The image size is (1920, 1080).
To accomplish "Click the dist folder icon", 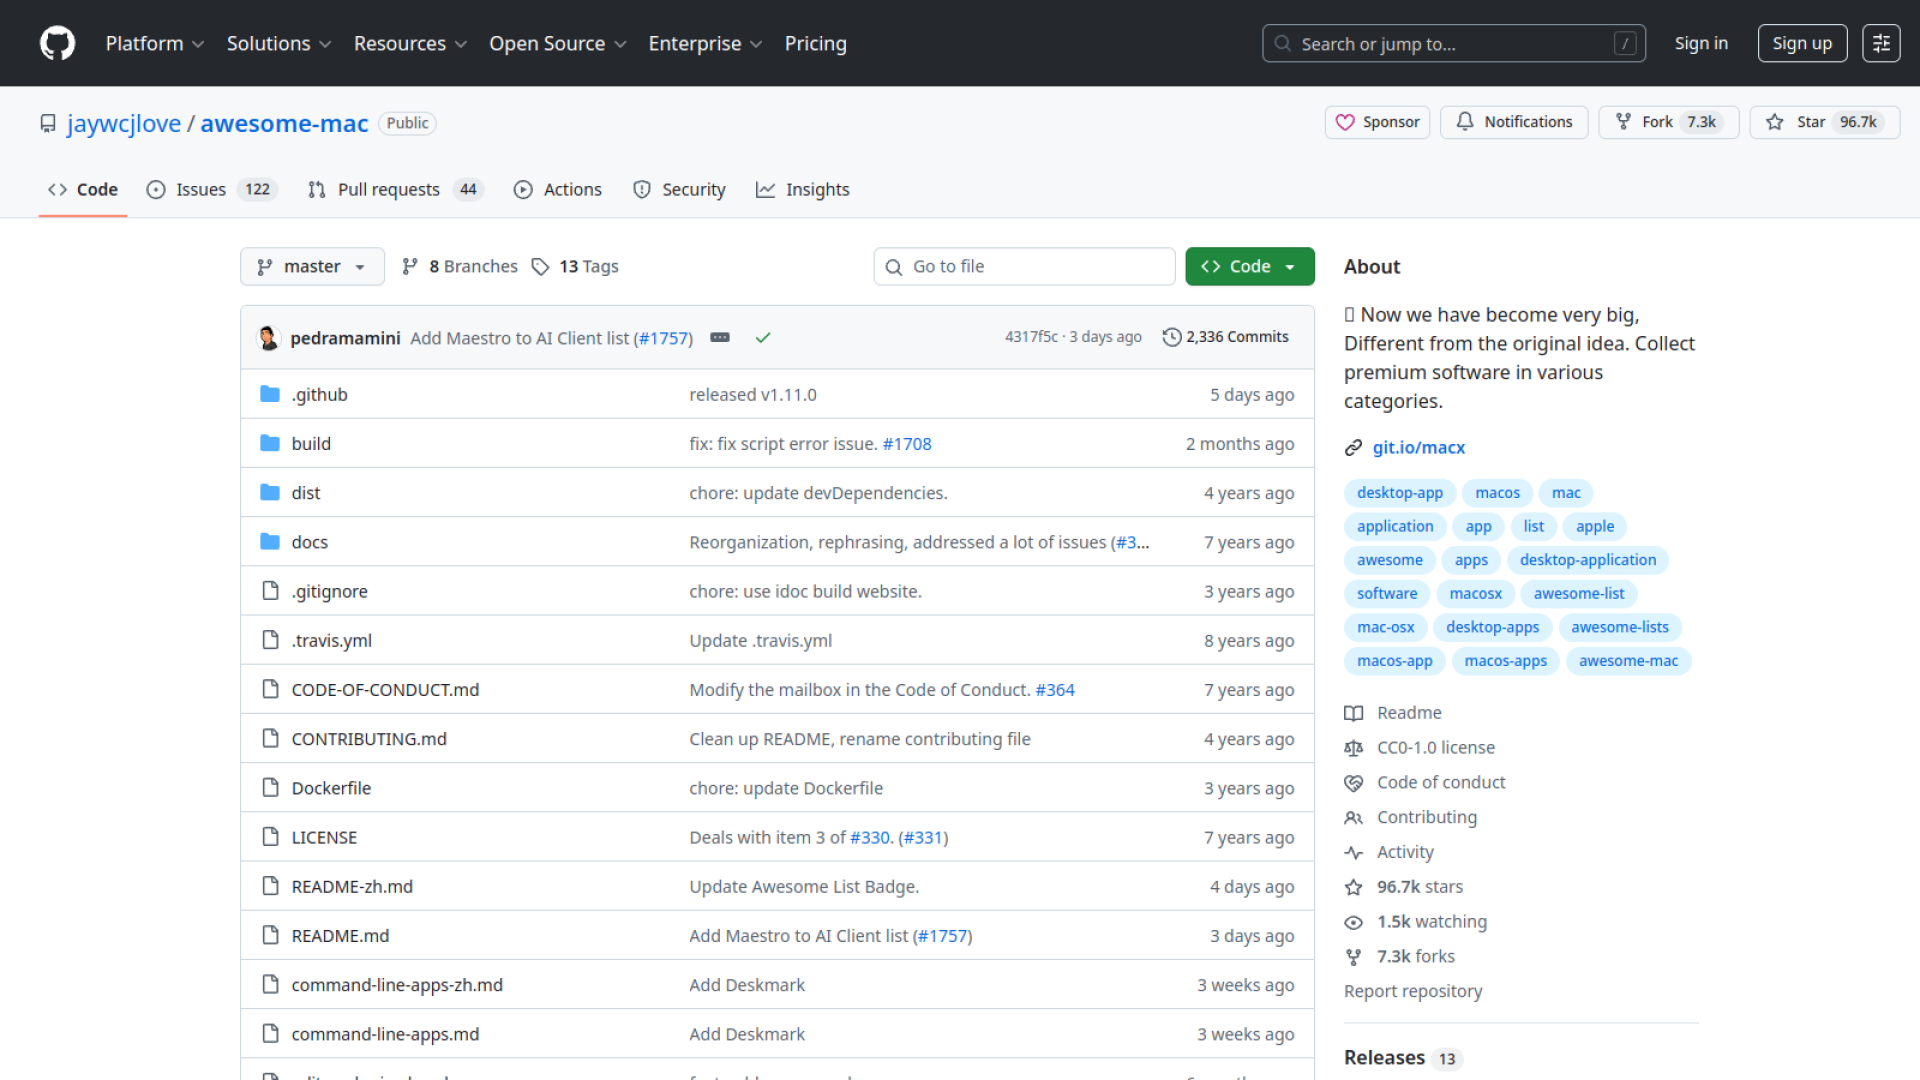I will pyautogui.click(x=270, y=492).
